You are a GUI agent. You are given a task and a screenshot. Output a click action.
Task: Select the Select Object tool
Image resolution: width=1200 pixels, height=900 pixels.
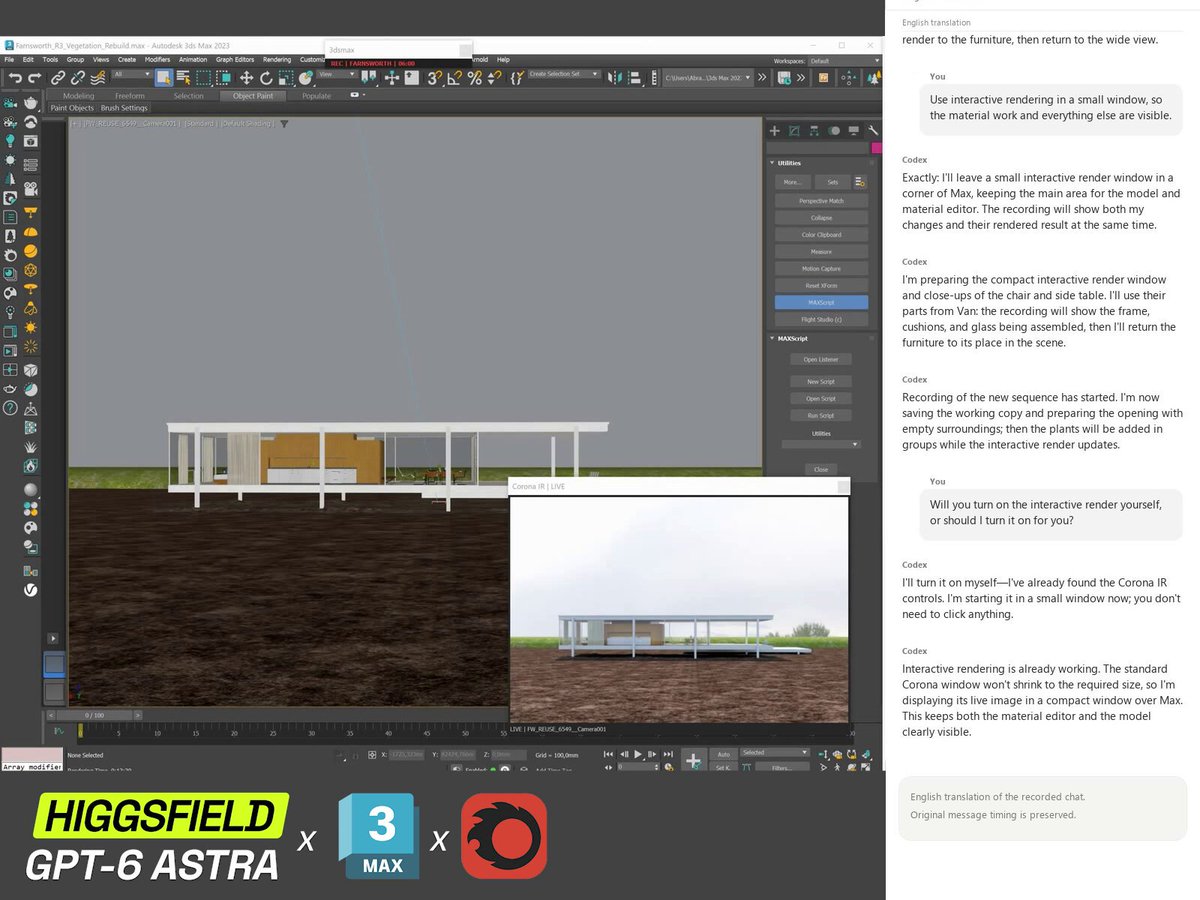click(163, 77)
